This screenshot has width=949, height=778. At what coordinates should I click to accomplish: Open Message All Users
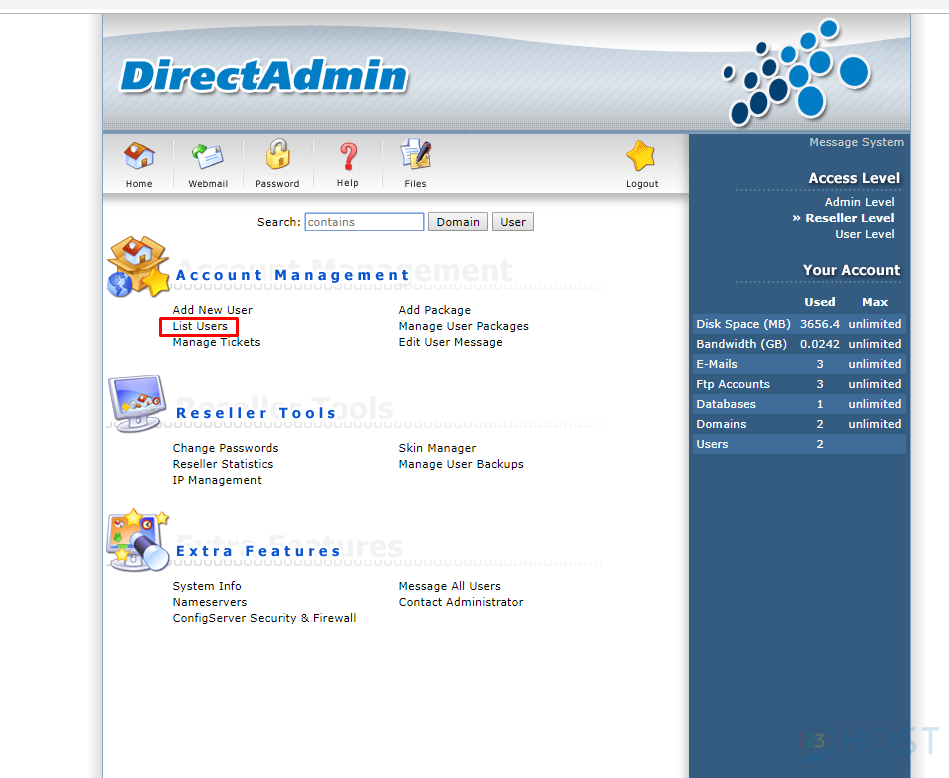(449, 586)
